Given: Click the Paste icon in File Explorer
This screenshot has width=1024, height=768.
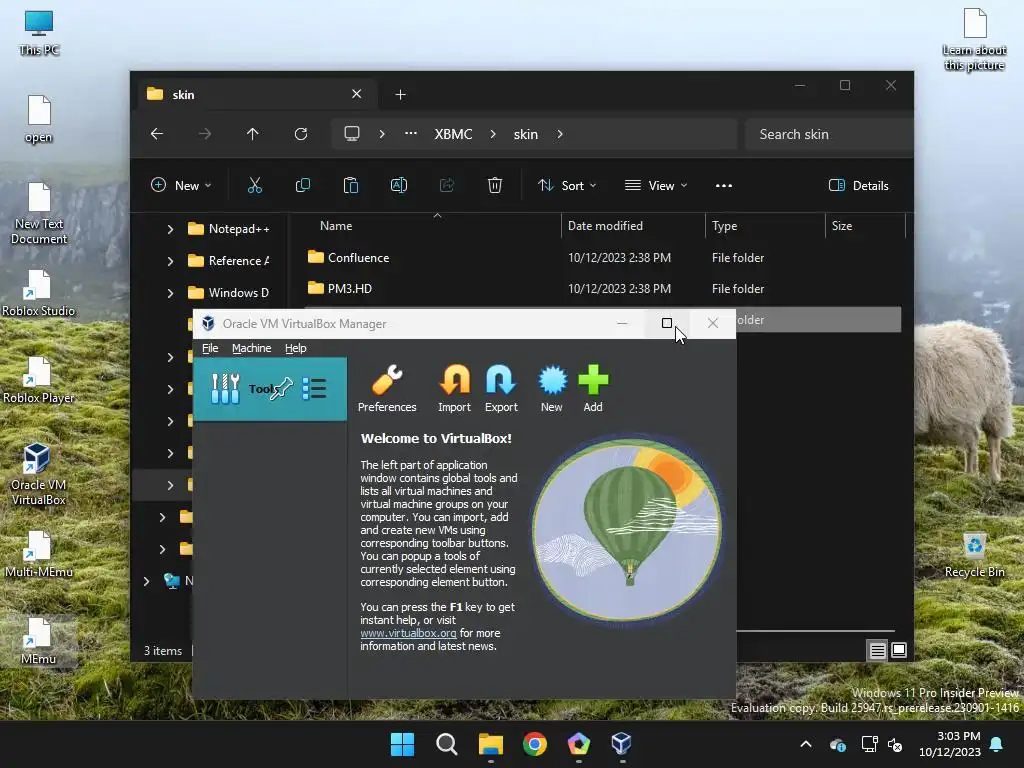Looking at the screenshot, I should click(351, 185).
